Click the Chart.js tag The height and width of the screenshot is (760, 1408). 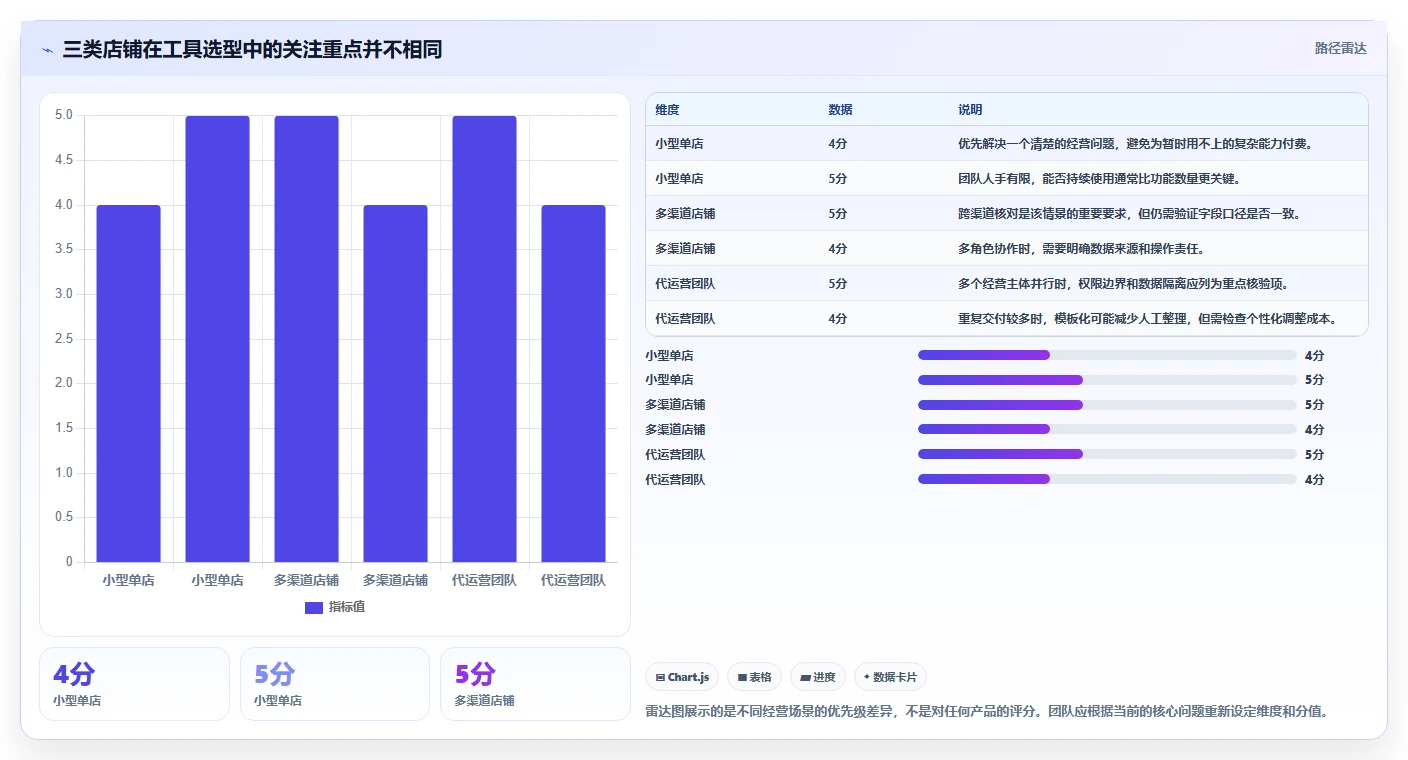[x=682, y=677]
